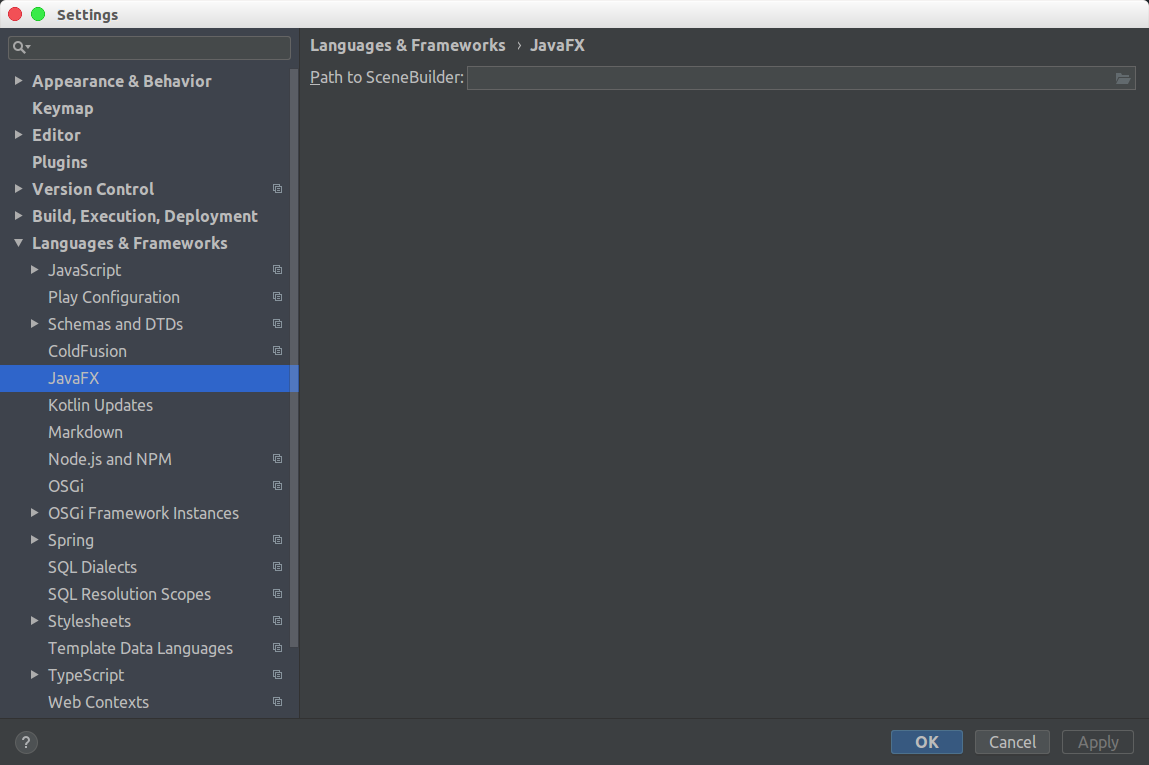Click Languages & Frameworks breadcrumb heading

pyautogui.click(x=407, y=45)
